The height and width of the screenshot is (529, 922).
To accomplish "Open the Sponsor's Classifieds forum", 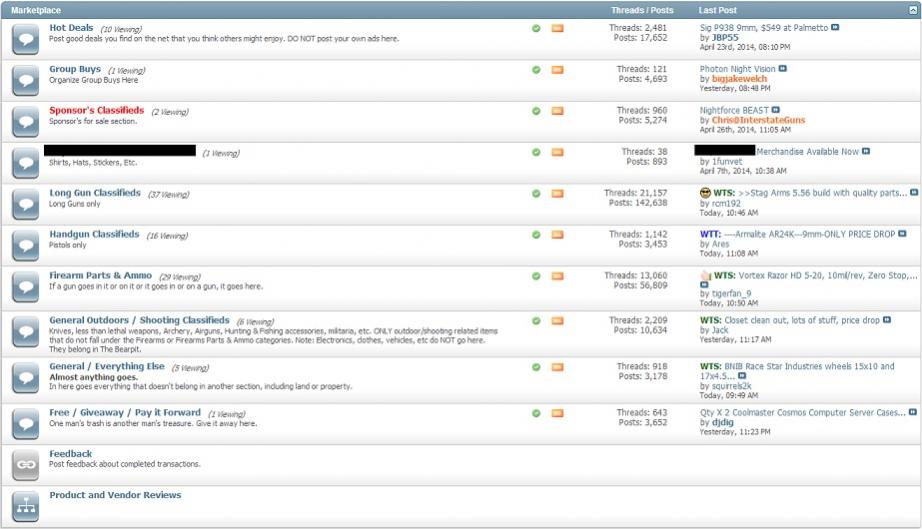I will coord(96,110).
